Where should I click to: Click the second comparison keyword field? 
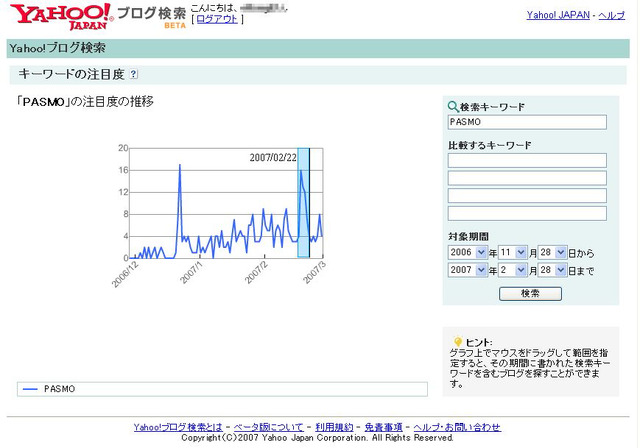click(x=527, y=178)
